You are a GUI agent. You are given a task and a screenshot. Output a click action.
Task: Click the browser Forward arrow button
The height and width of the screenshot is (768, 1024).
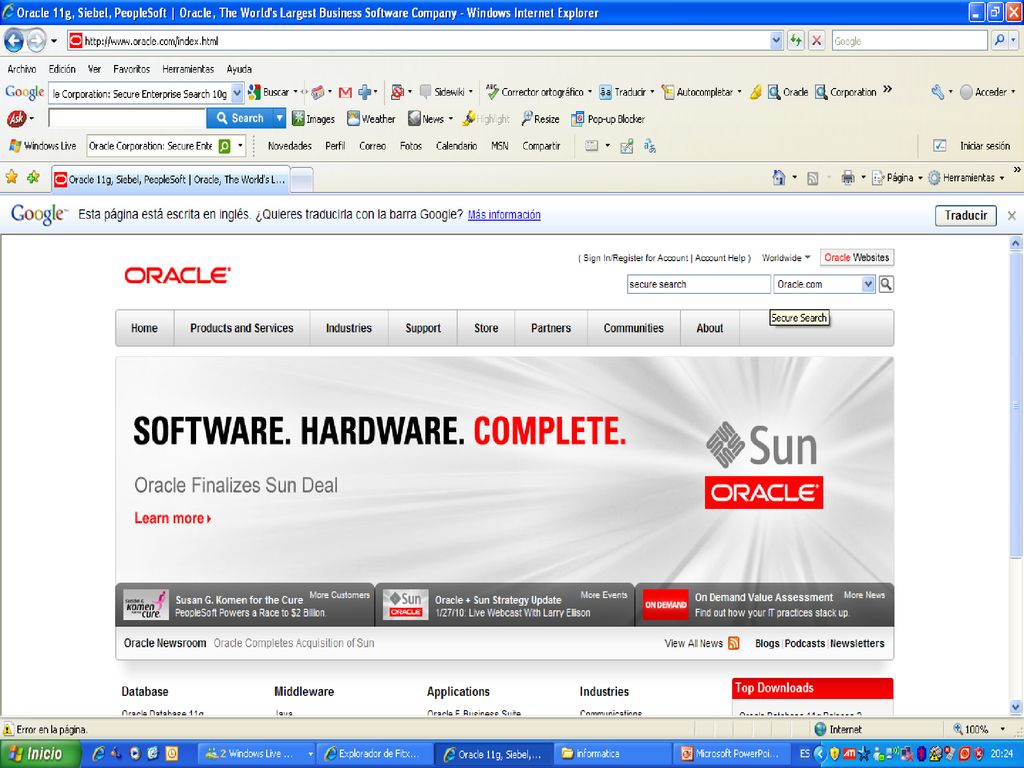click(x=37, y=41)
